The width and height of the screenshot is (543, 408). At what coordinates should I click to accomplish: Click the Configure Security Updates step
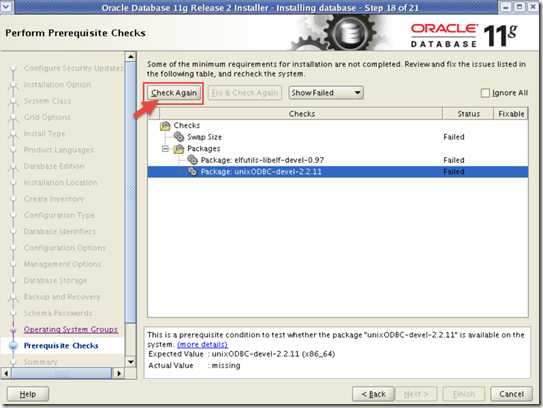click(73, 68)
